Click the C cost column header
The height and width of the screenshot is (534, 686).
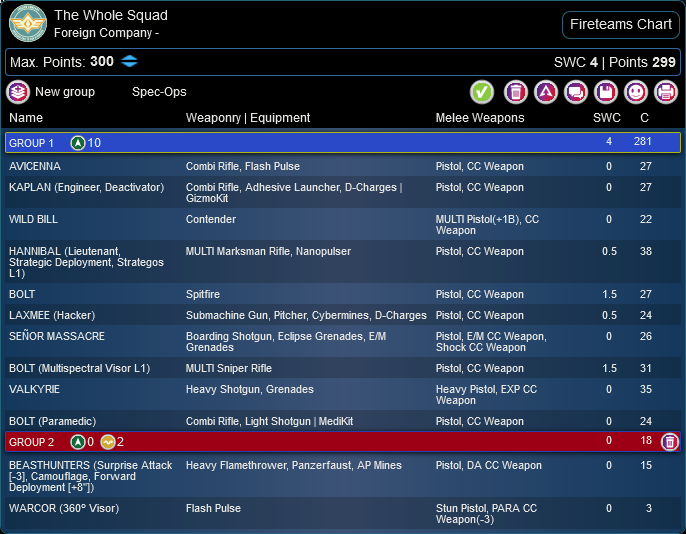[x=644, y=118]
